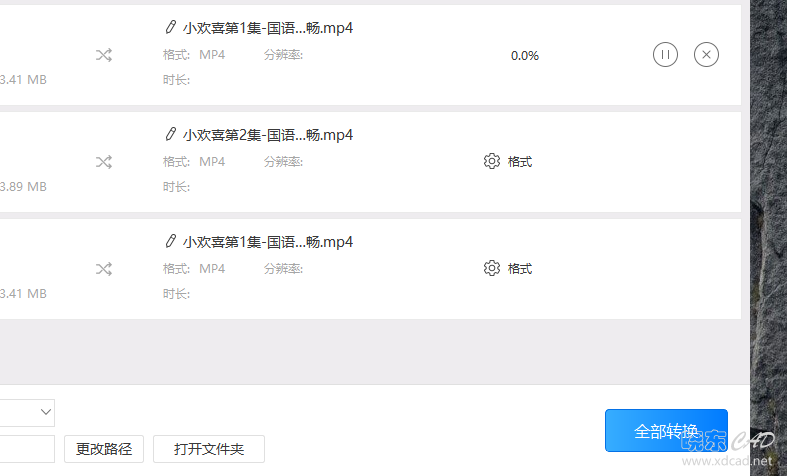Select the 小欢喜第2集 file name

click(x=268, y=135)
